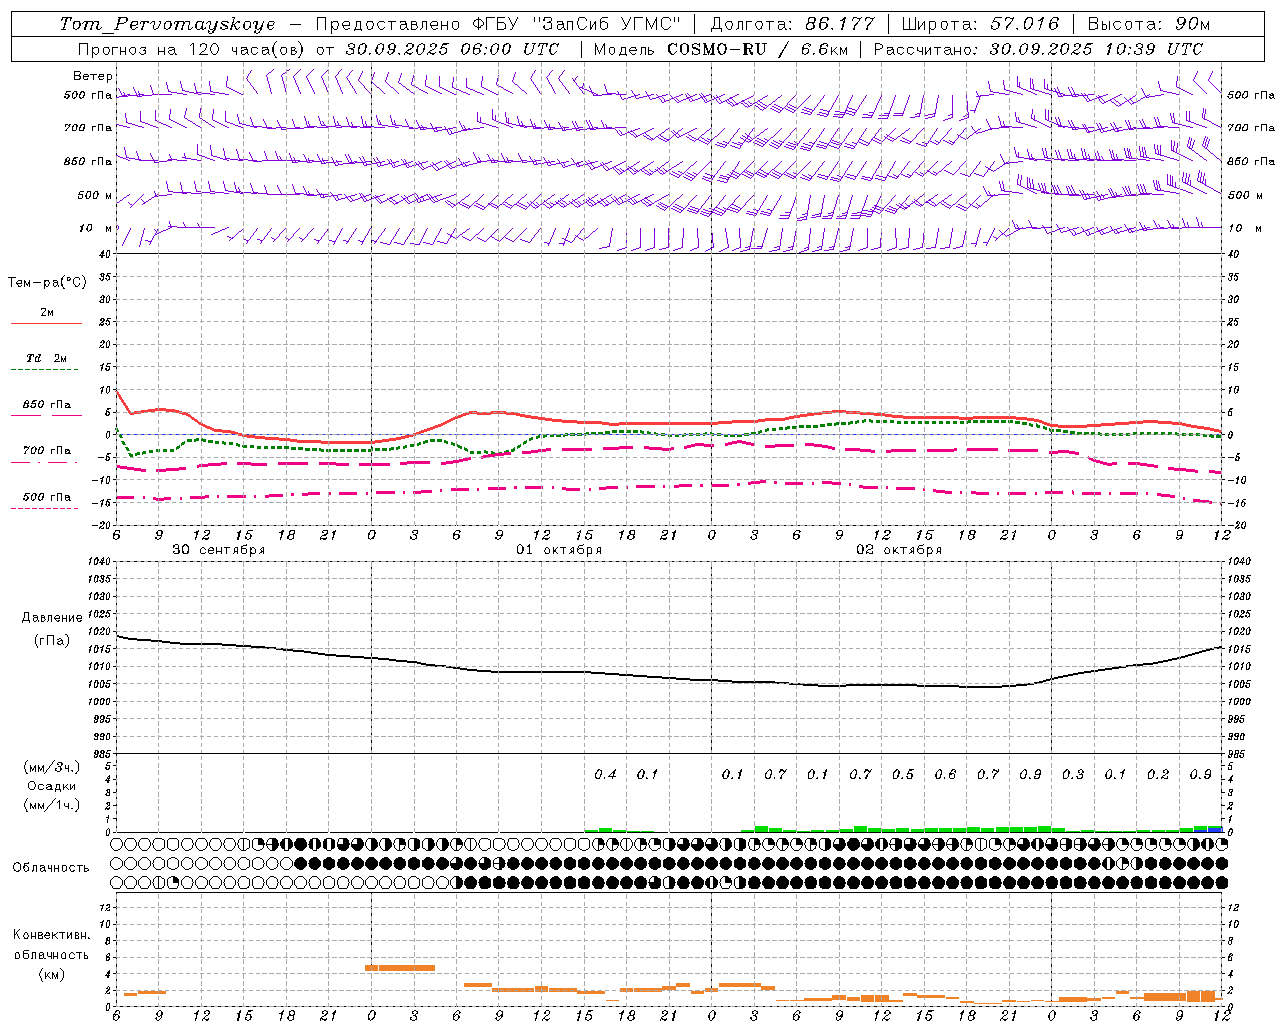
Task: Click the Тем-ра(°C) panel label
Action: pyautogui.click(x=47, y=283)
